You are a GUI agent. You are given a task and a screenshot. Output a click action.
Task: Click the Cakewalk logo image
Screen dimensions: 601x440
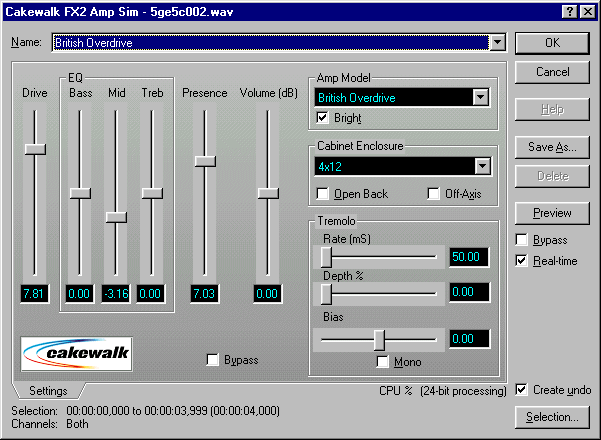coord(77,354)
